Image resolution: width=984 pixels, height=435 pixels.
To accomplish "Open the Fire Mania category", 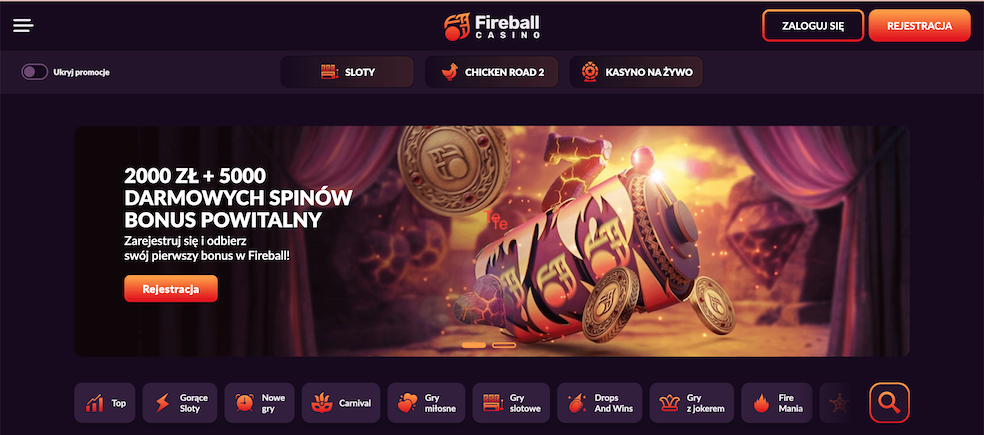I will [x=777, y=403].
